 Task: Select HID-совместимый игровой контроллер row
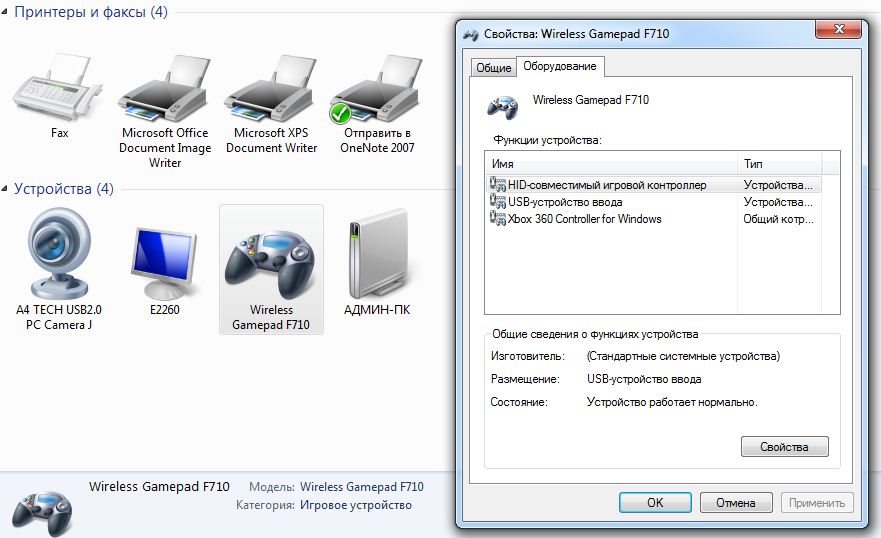[607, 185]
